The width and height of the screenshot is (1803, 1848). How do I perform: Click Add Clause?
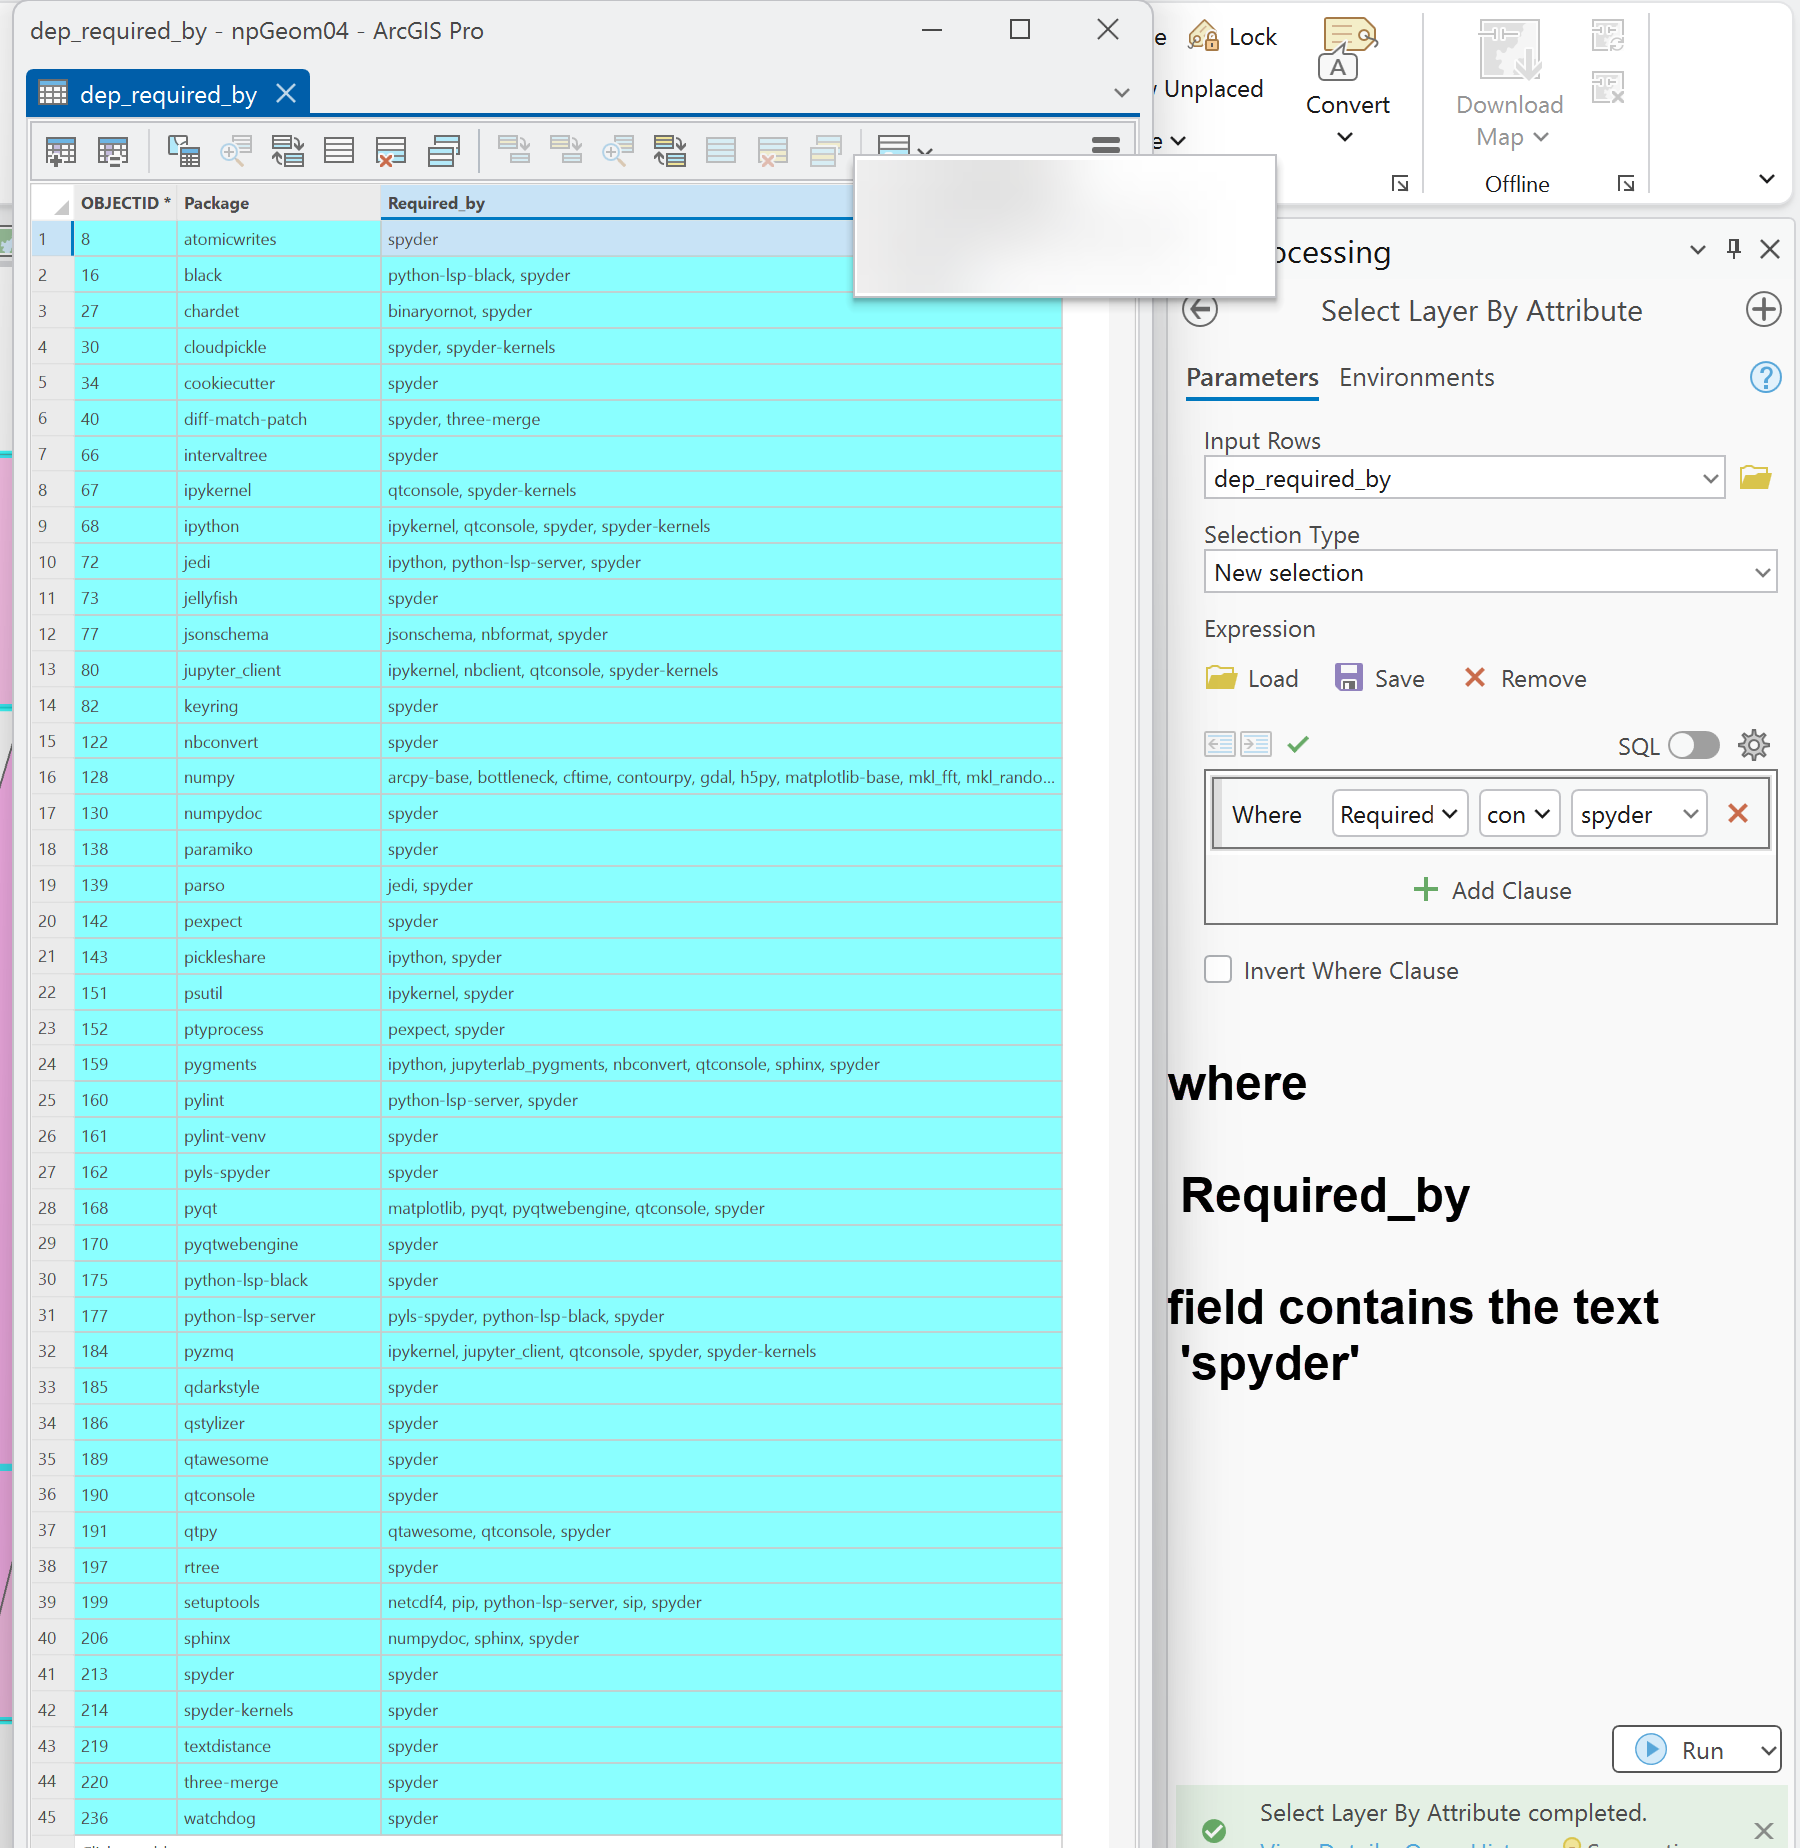[x=1491, y=890]
